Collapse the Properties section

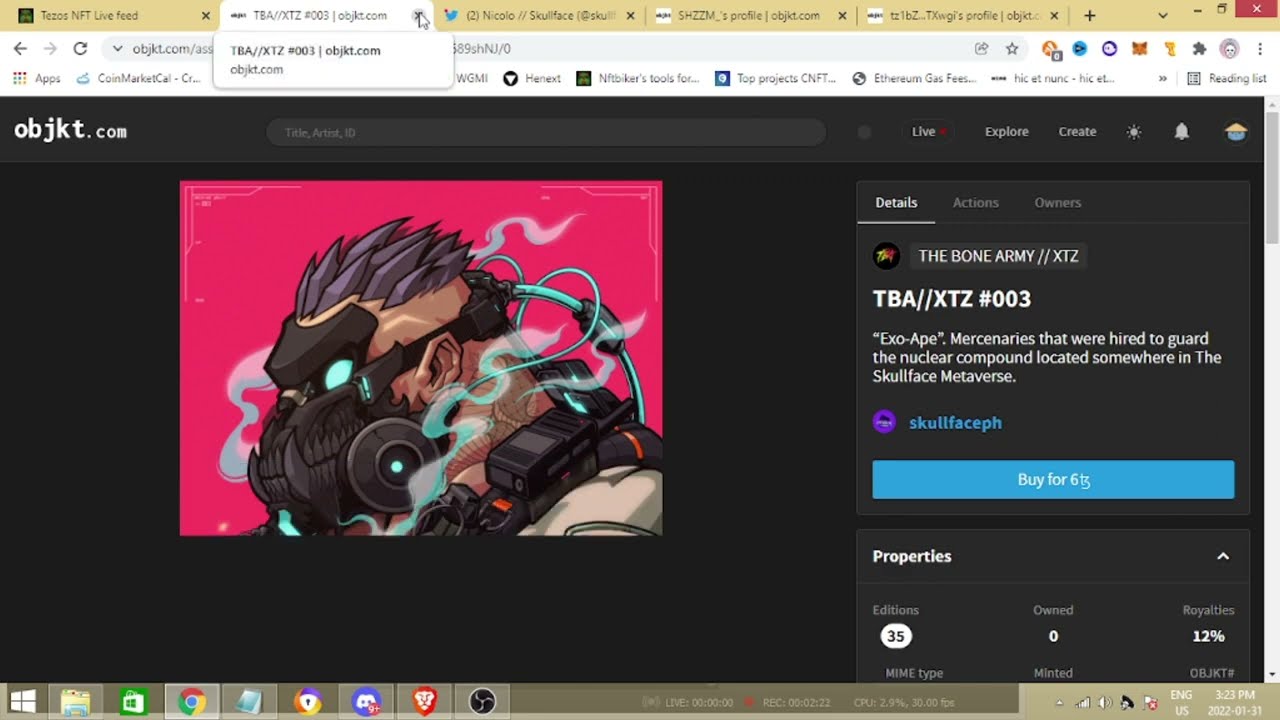pos(1222,556)
